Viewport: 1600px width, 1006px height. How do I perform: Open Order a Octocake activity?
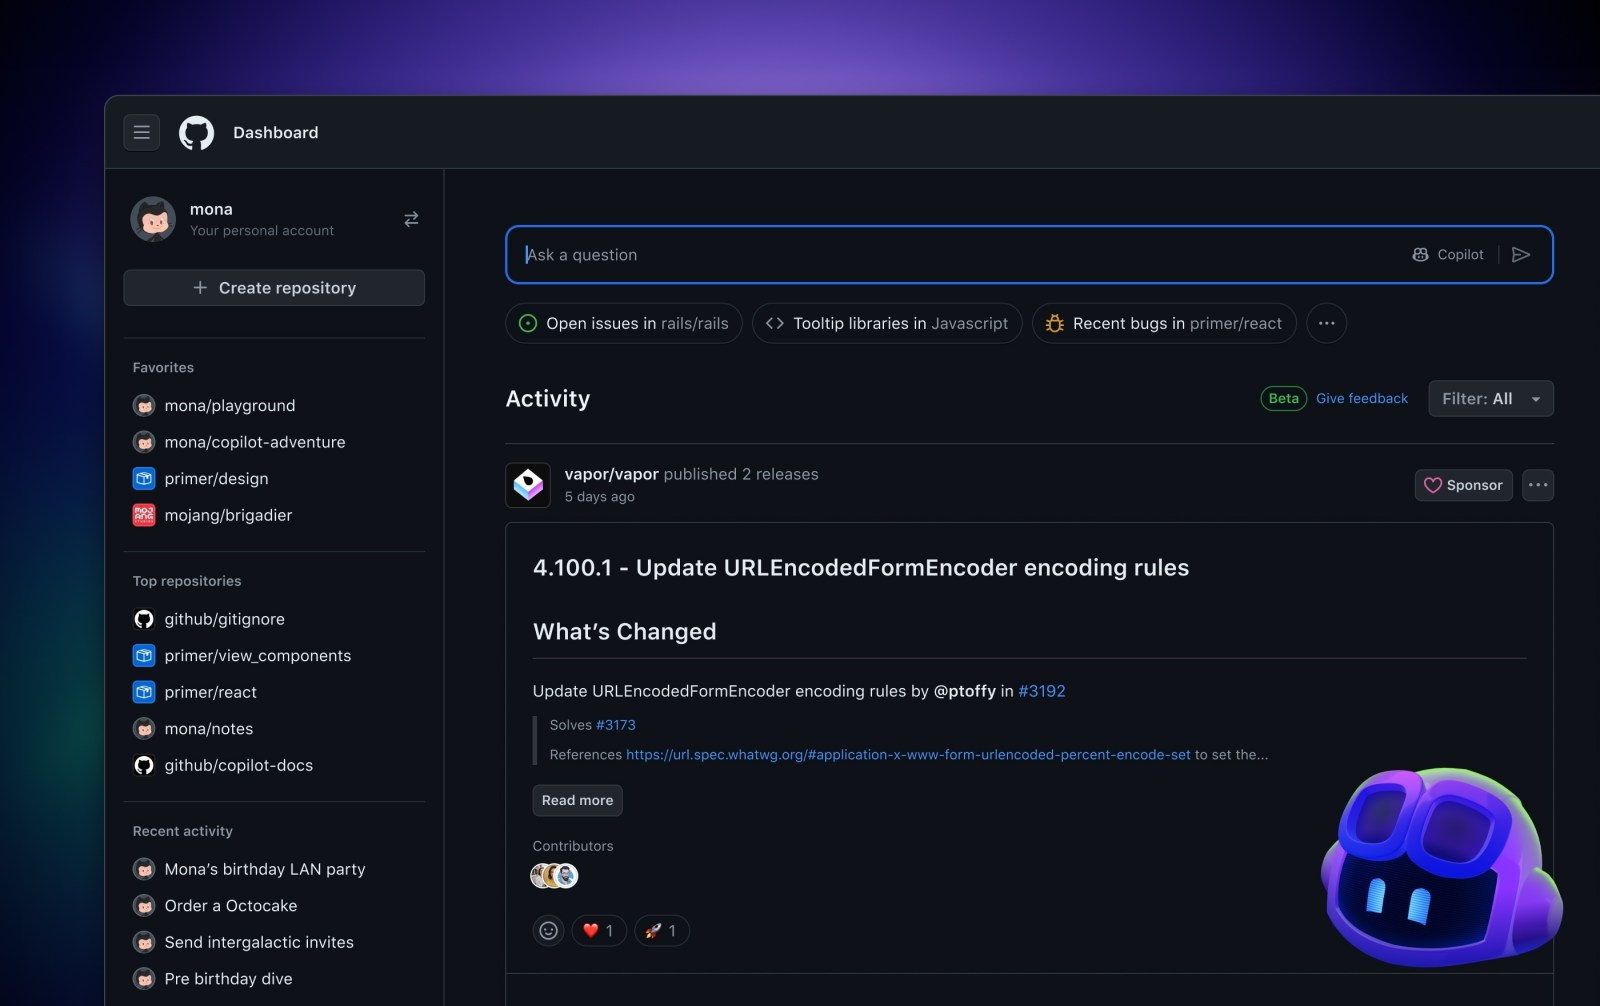point(230,906)
